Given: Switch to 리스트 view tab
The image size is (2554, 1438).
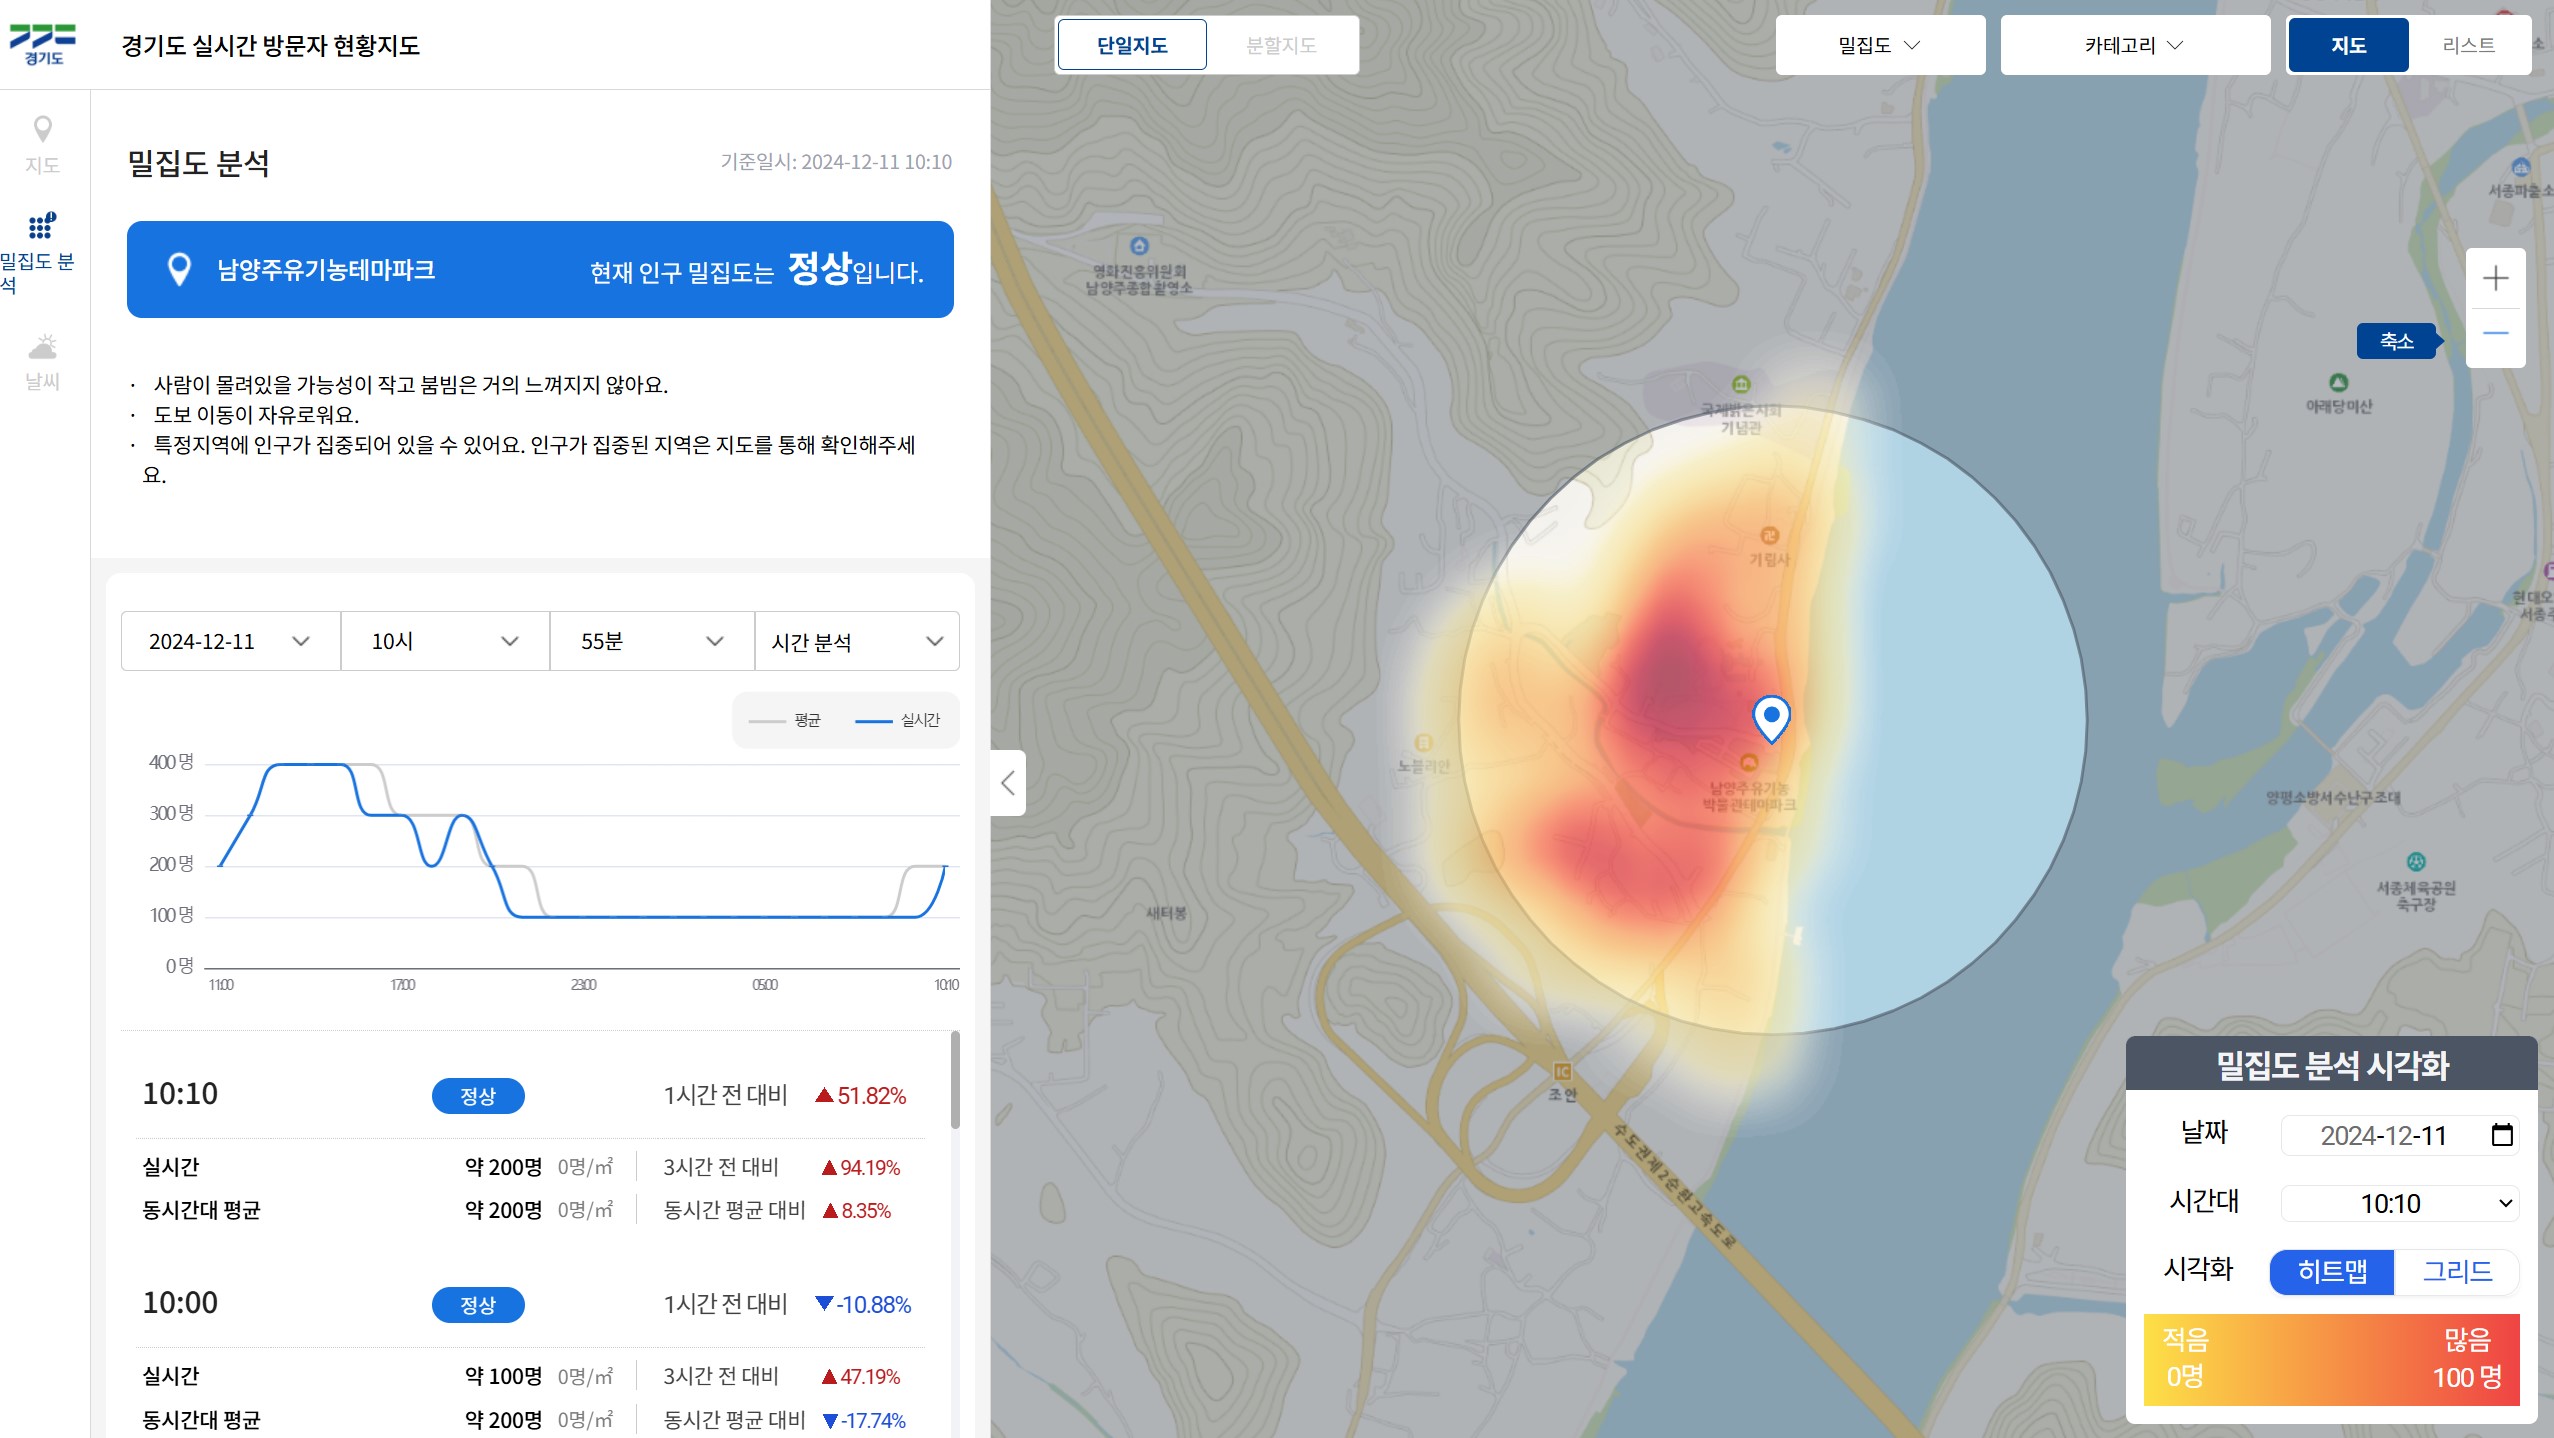Looking at the screenshot, I should (x=2468, y=45).
